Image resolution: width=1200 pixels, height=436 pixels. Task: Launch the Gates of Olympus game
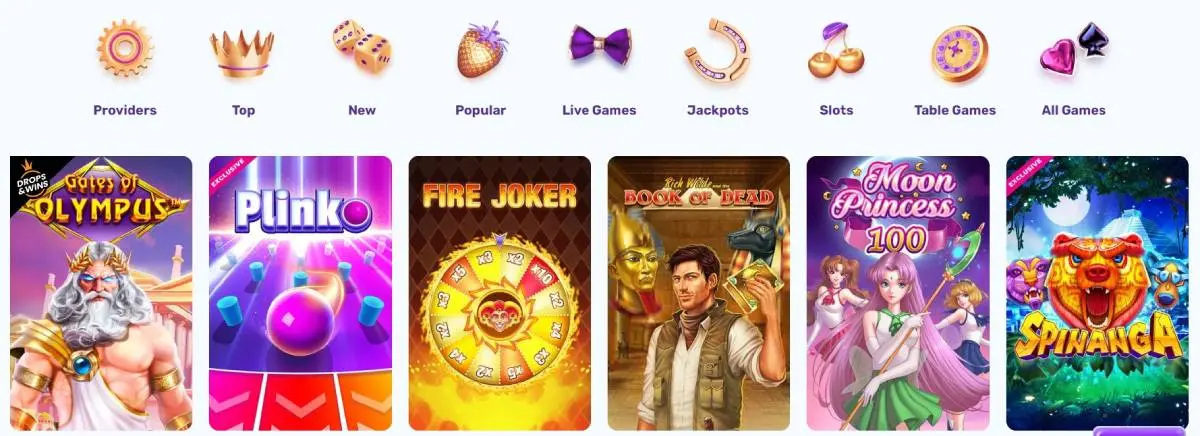(x=101, y=293)
